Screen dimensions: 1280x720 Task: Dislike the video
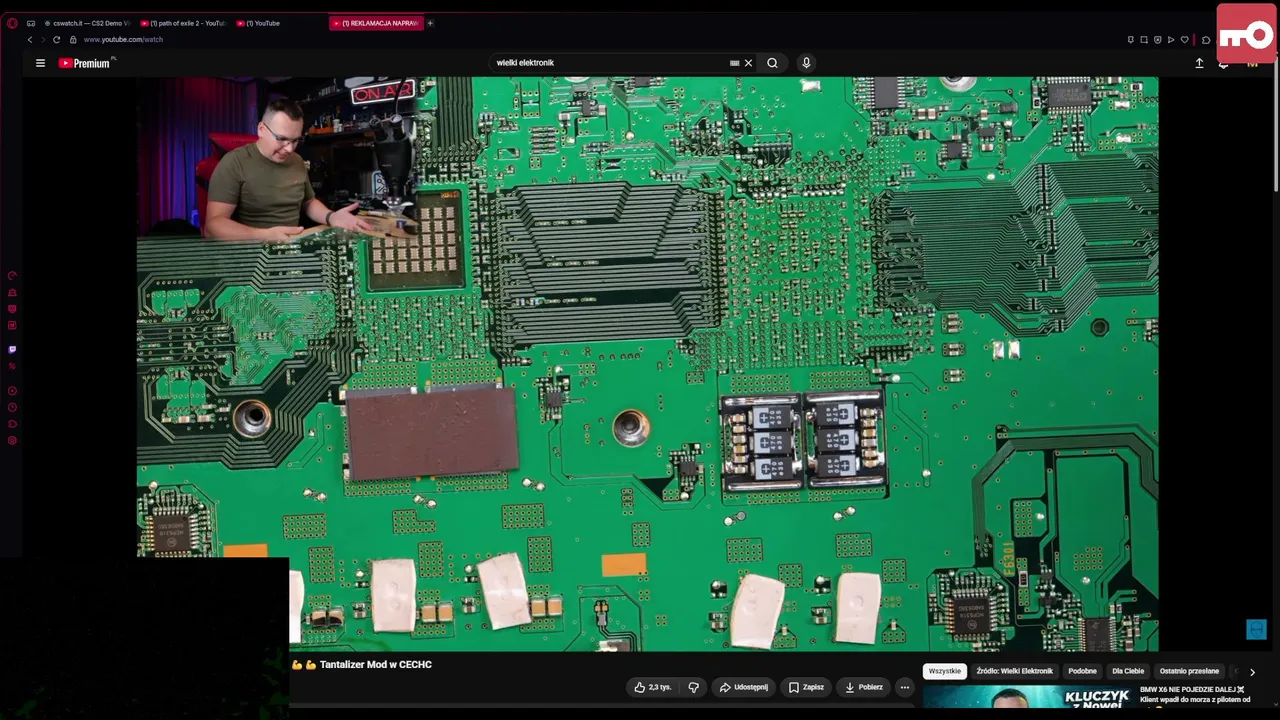pyautogui.click(x=693, y=687)
